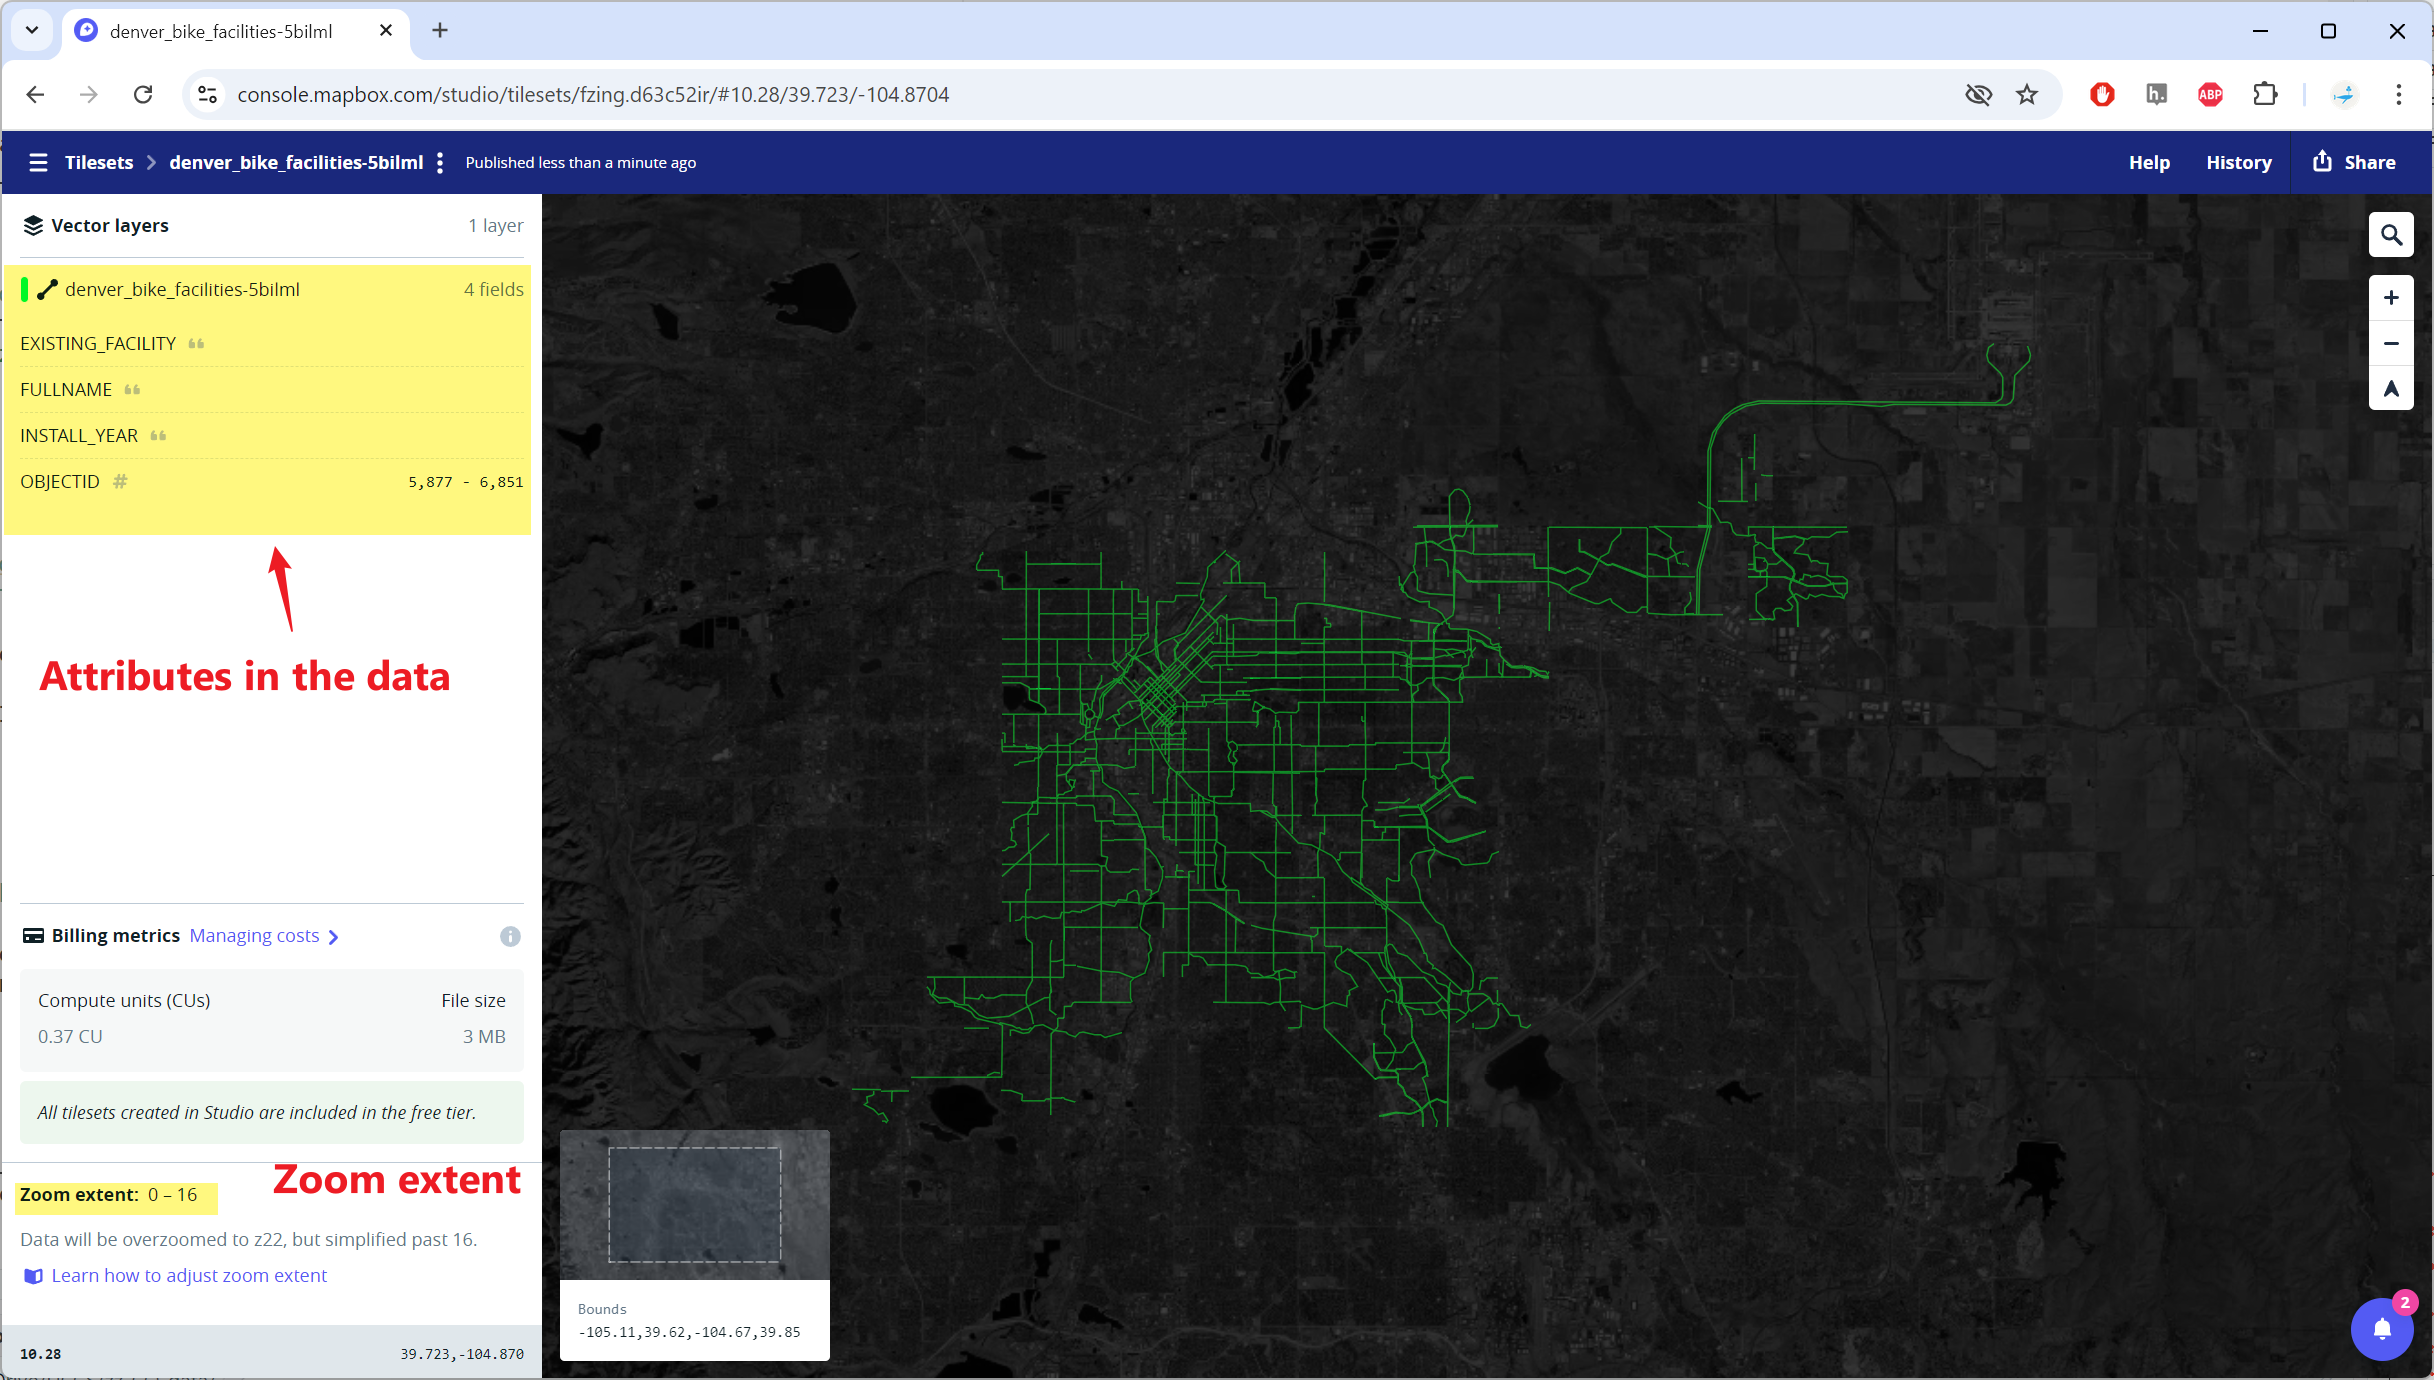Viewport: 2434px width, 1380px height.
Task: Click the Vector layers stack icon
Action: coord(33,226)
